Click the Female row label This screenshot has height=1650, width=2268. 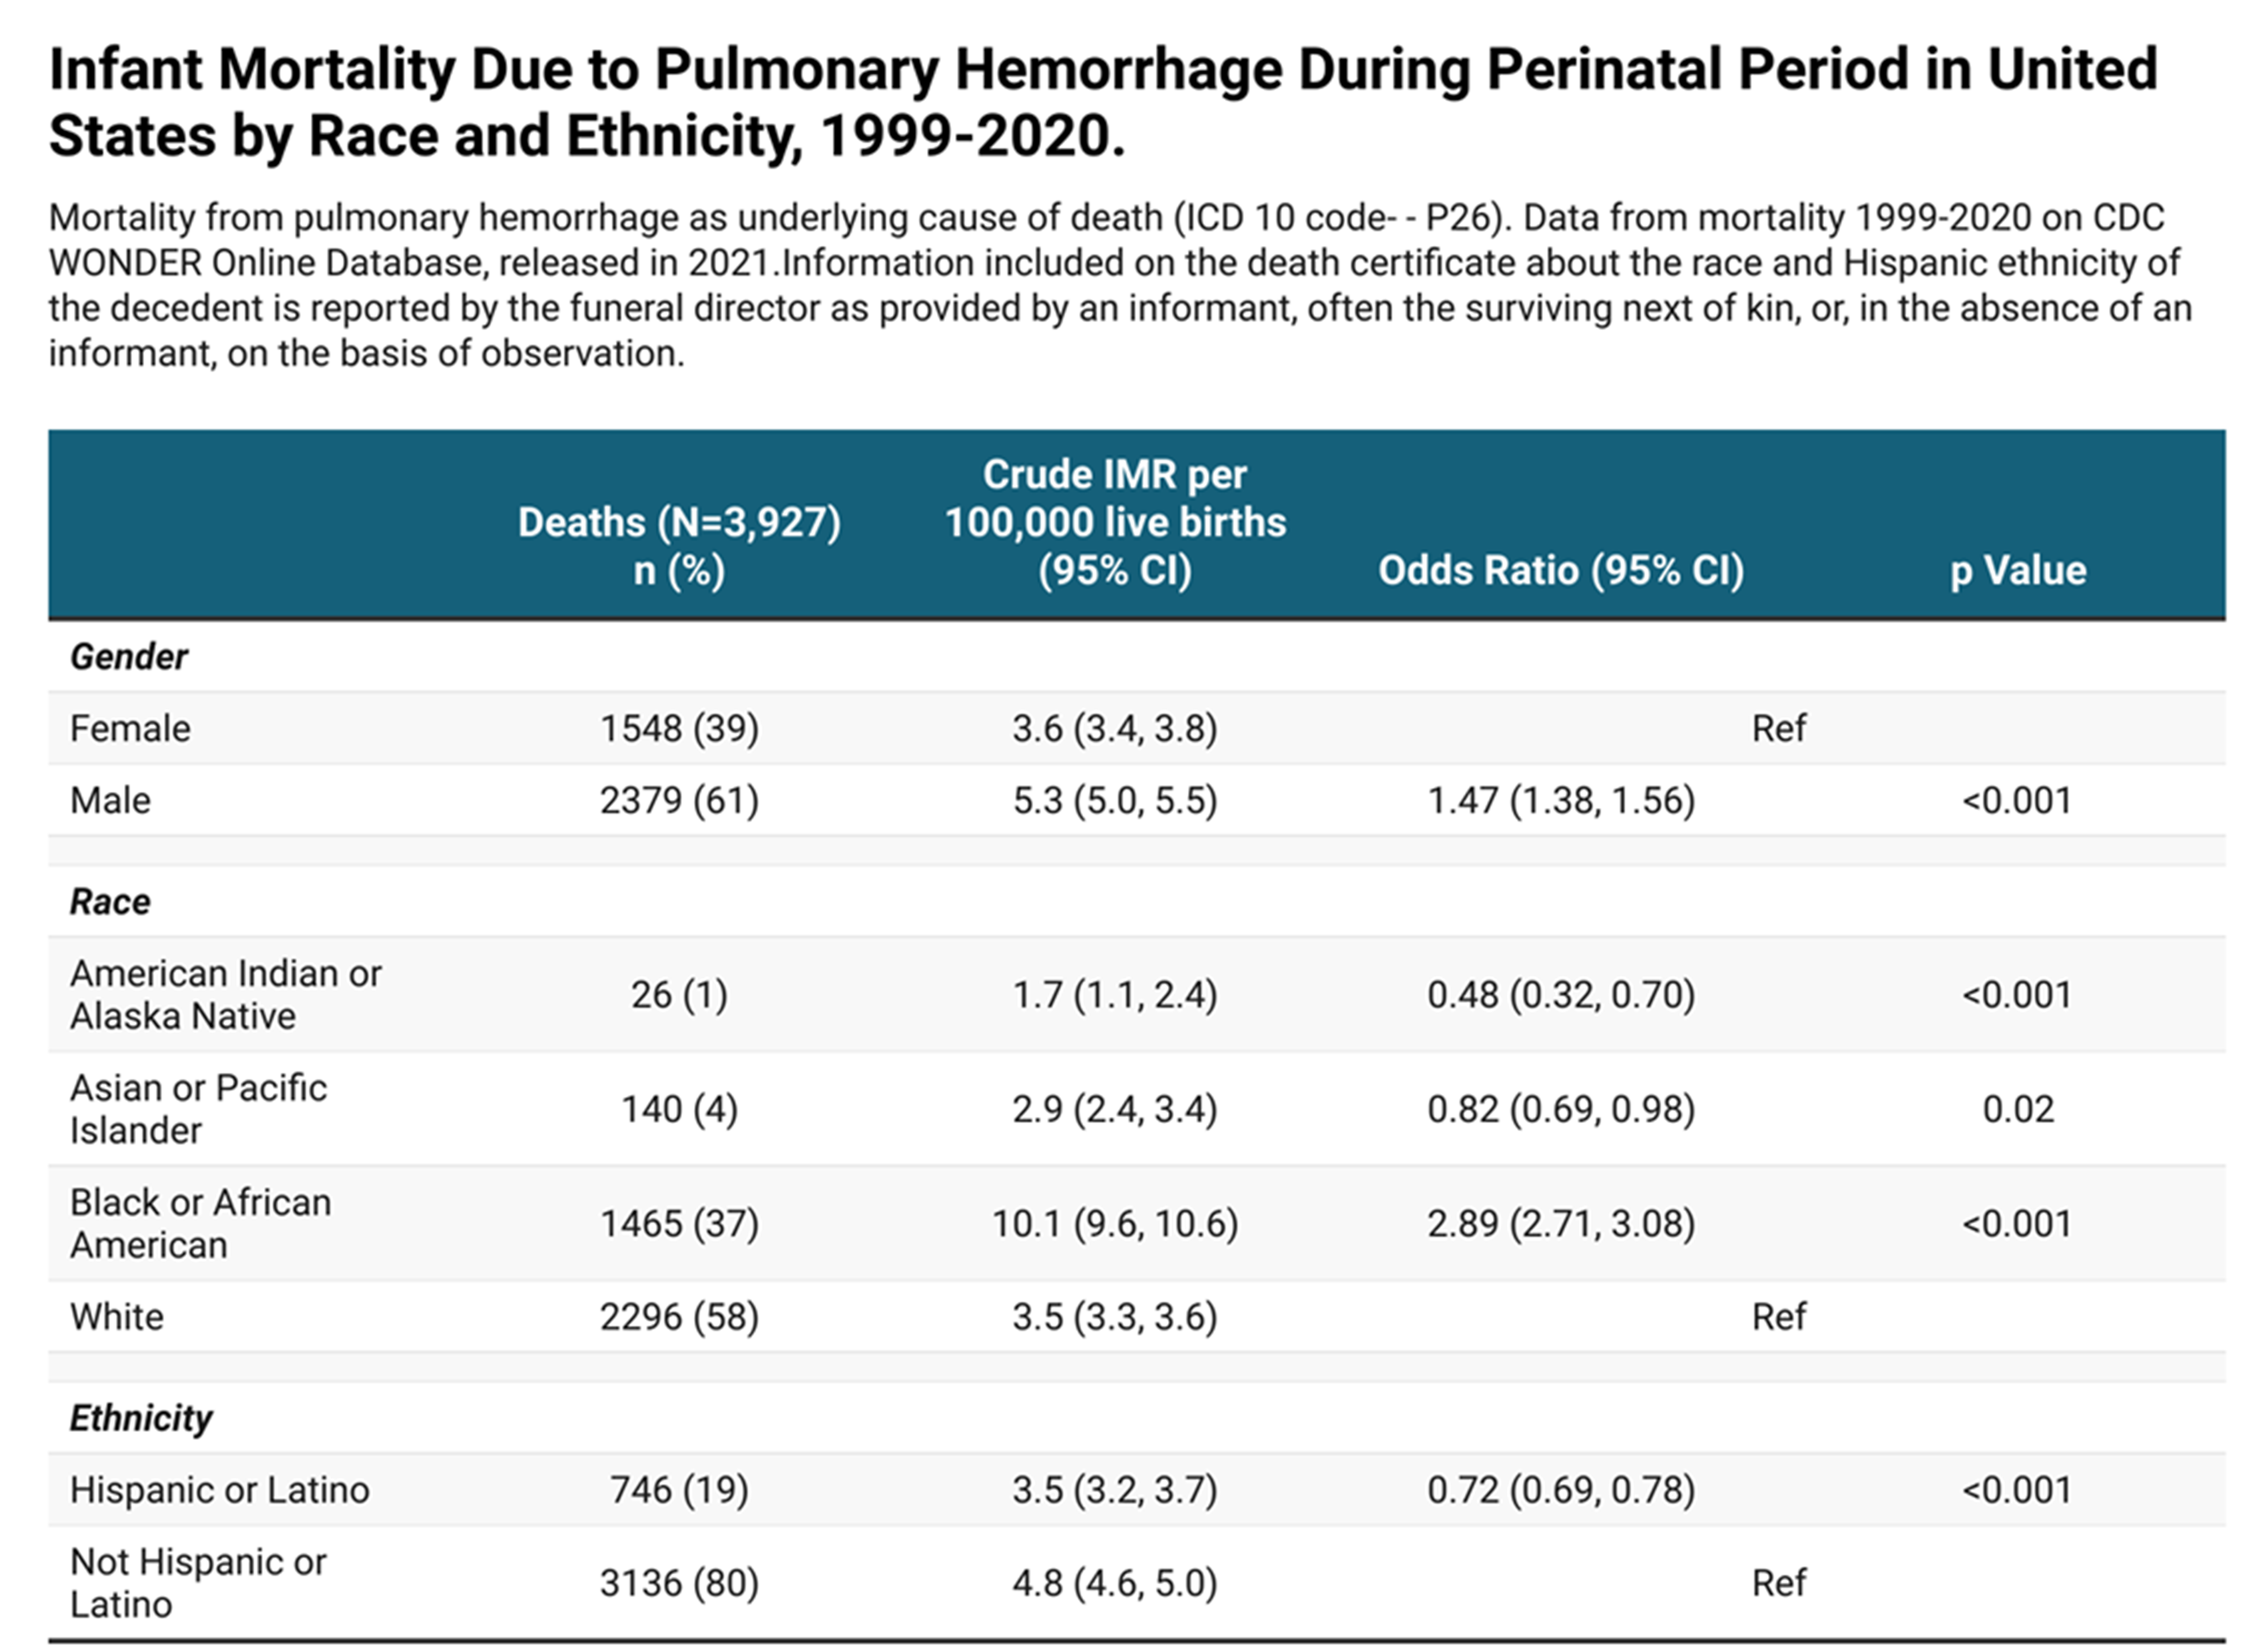pos(130,728)
